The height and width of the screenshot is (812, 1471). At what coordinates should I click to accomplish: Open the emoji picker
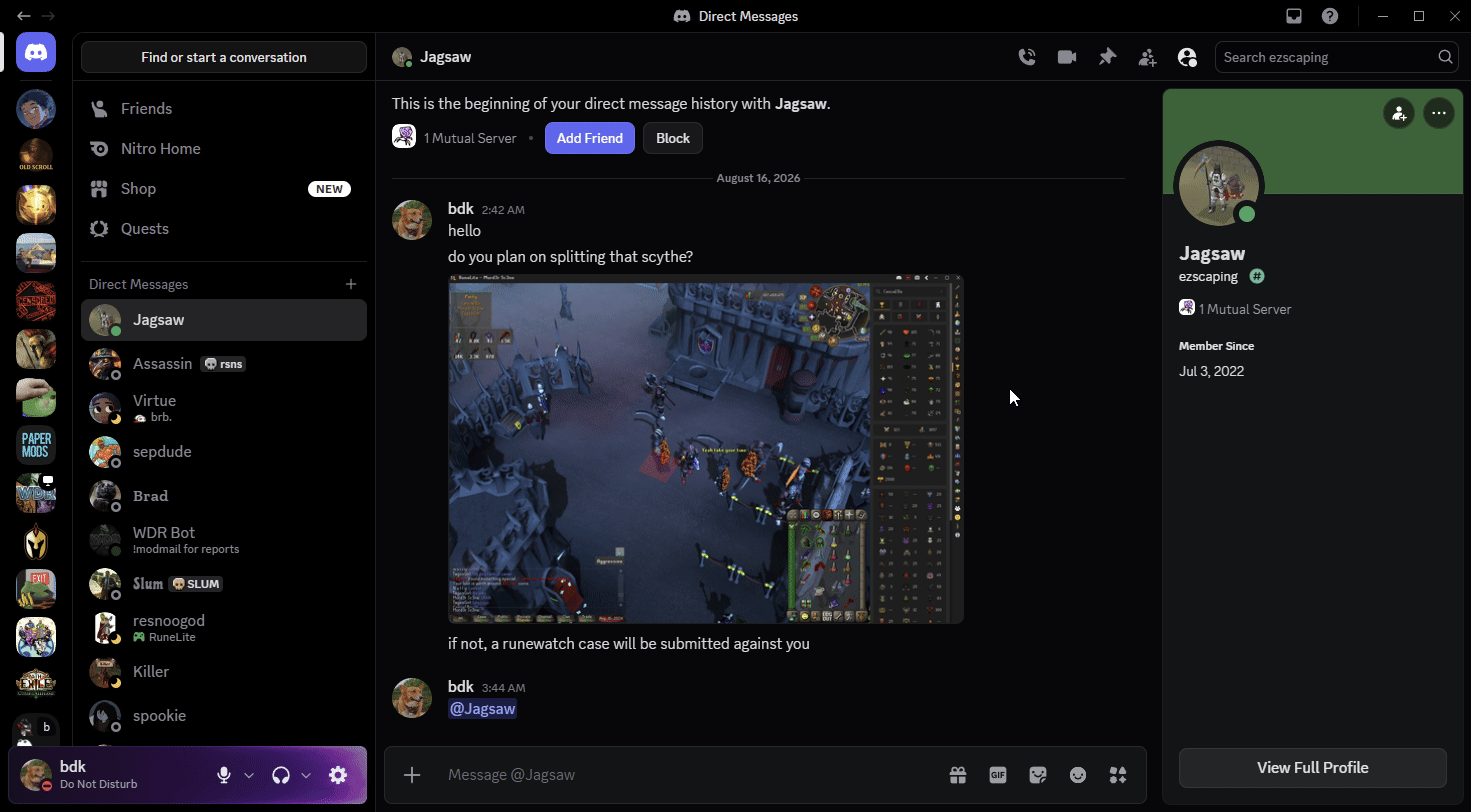tap(1078, 775)
